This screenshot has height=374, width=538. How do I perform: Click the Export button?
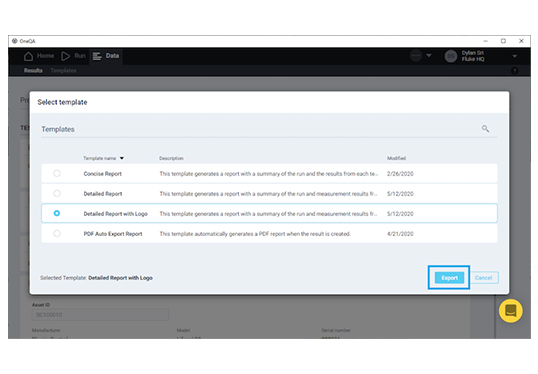coord(449,278)
